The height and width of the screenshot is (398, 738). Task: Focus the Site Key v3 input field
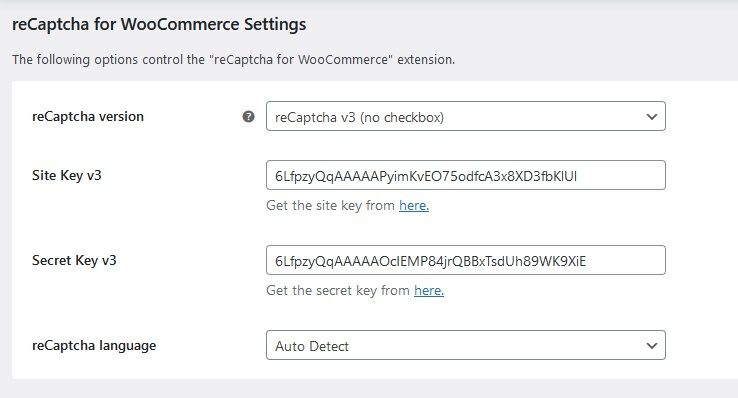tap(465, 175)
